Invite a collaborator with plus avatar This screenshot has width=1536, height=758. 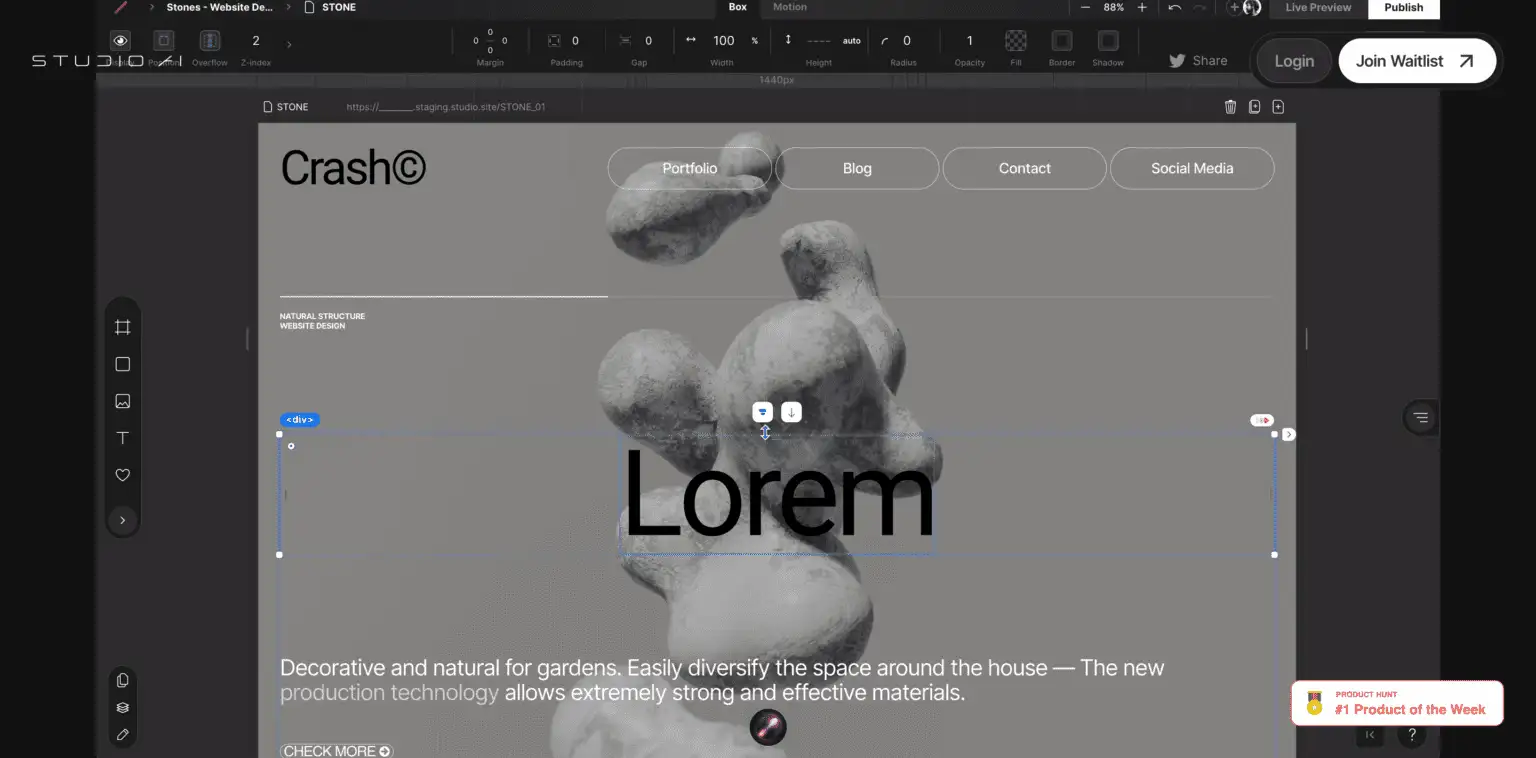pyautogui.click(x=1234, y=7)
